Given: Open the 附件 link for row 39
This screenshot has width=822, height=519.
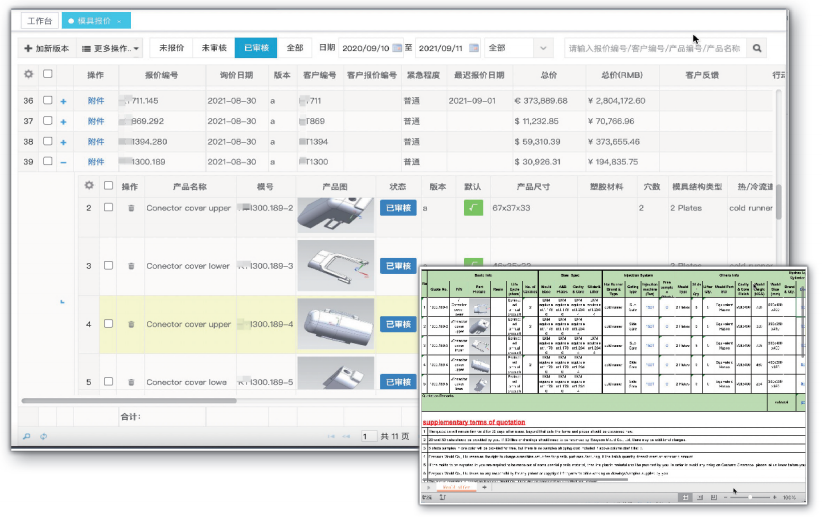Looking at the screenshot, I should click(96, 162).
